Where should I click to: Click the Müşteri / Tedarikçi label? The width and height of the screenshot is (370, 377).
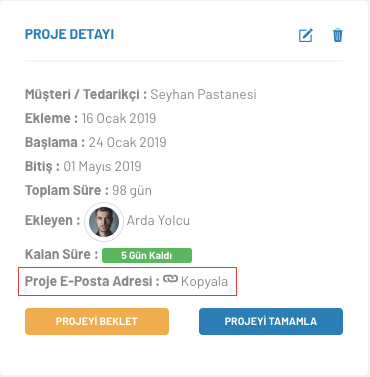pyautogui.click(x=86, y=95)
